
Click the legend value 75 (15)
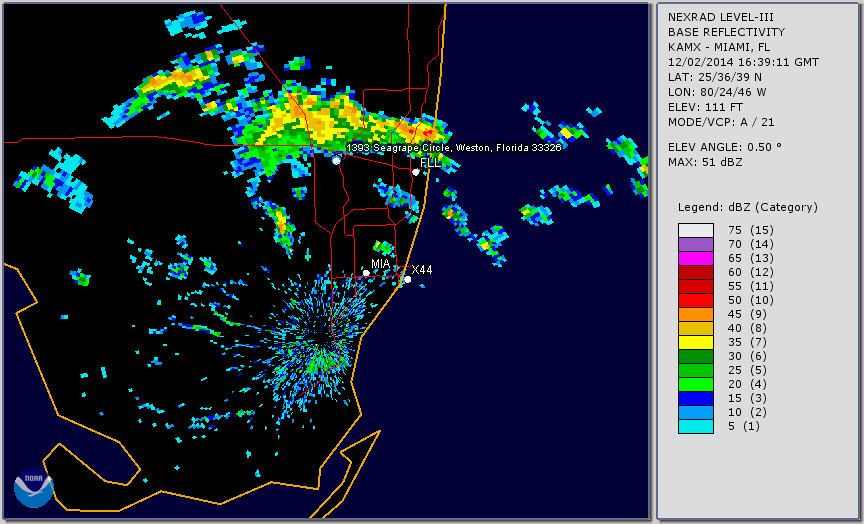pos(751,230)
